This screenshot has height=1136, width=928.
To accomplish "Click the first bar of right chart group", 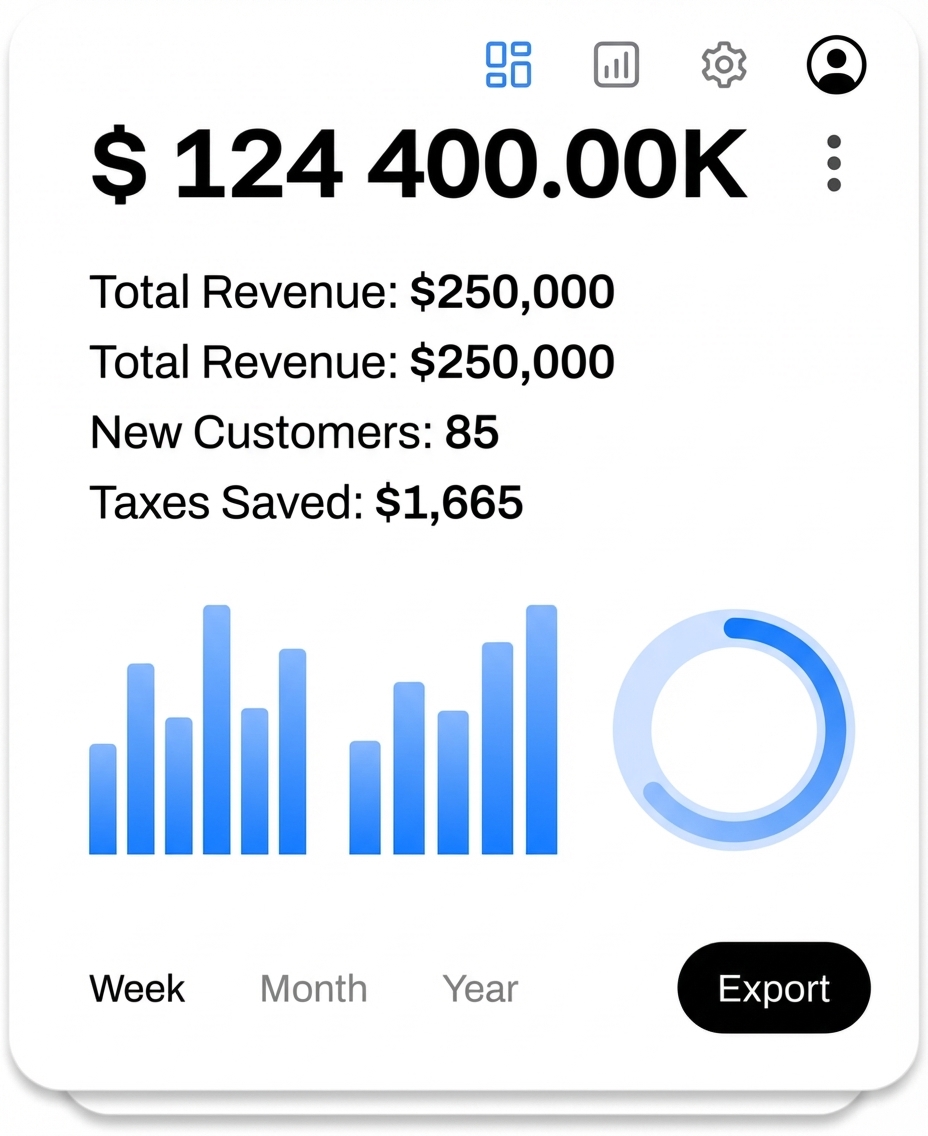I will 365,797.
